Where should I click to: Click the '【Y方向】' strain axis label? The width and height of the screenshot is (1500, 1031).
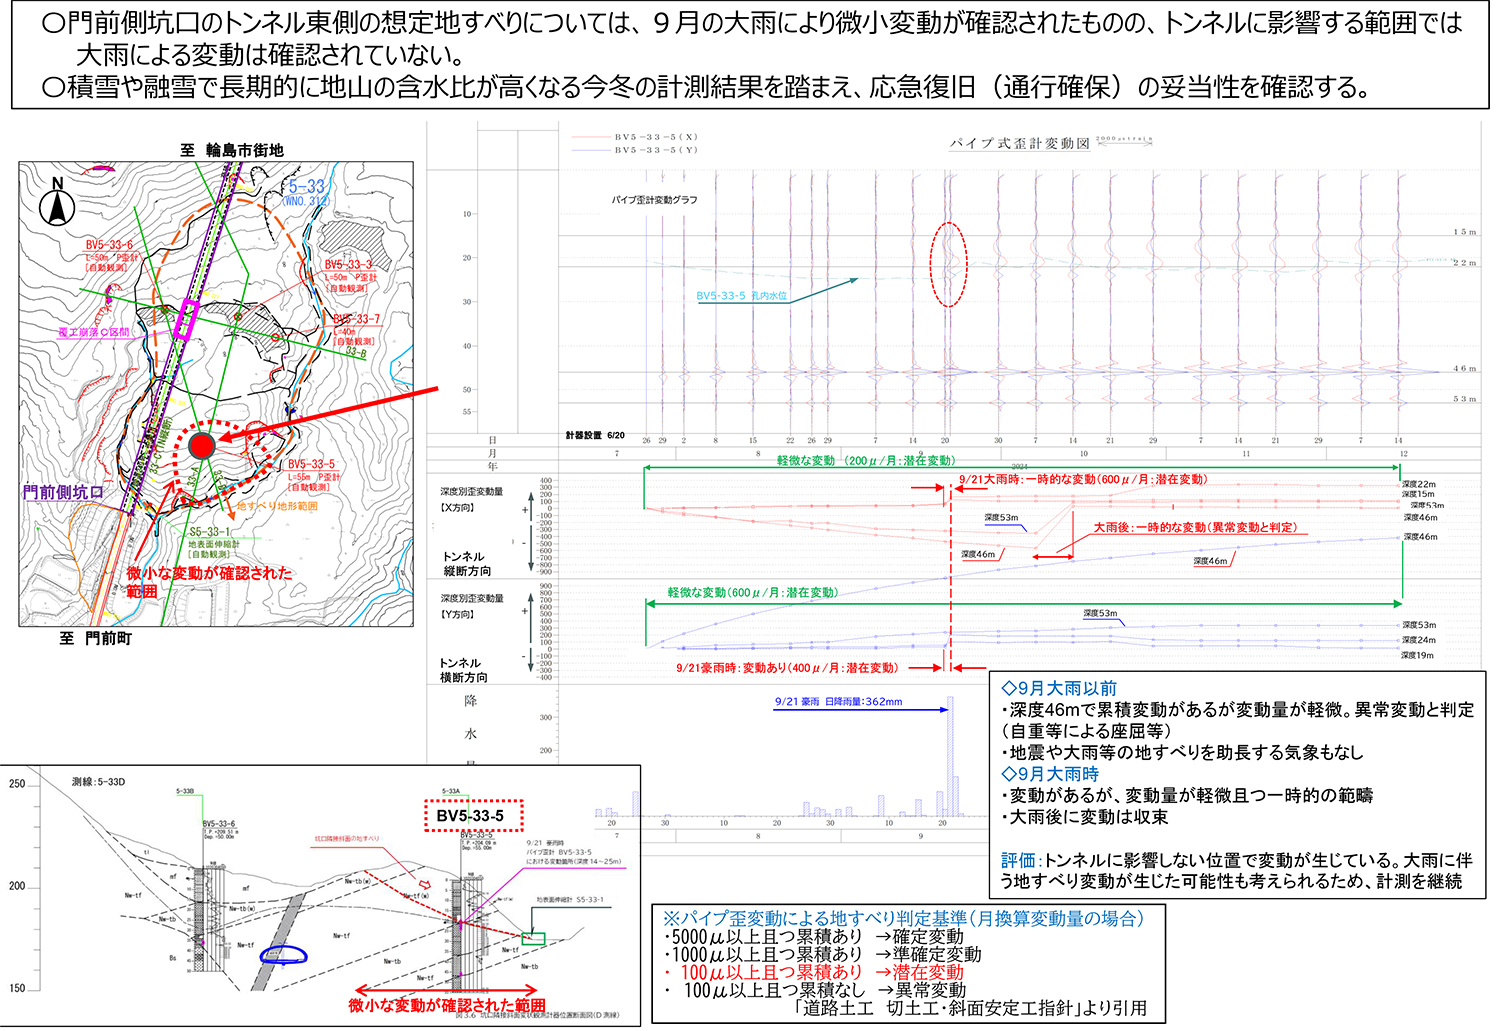coord(458,615)
